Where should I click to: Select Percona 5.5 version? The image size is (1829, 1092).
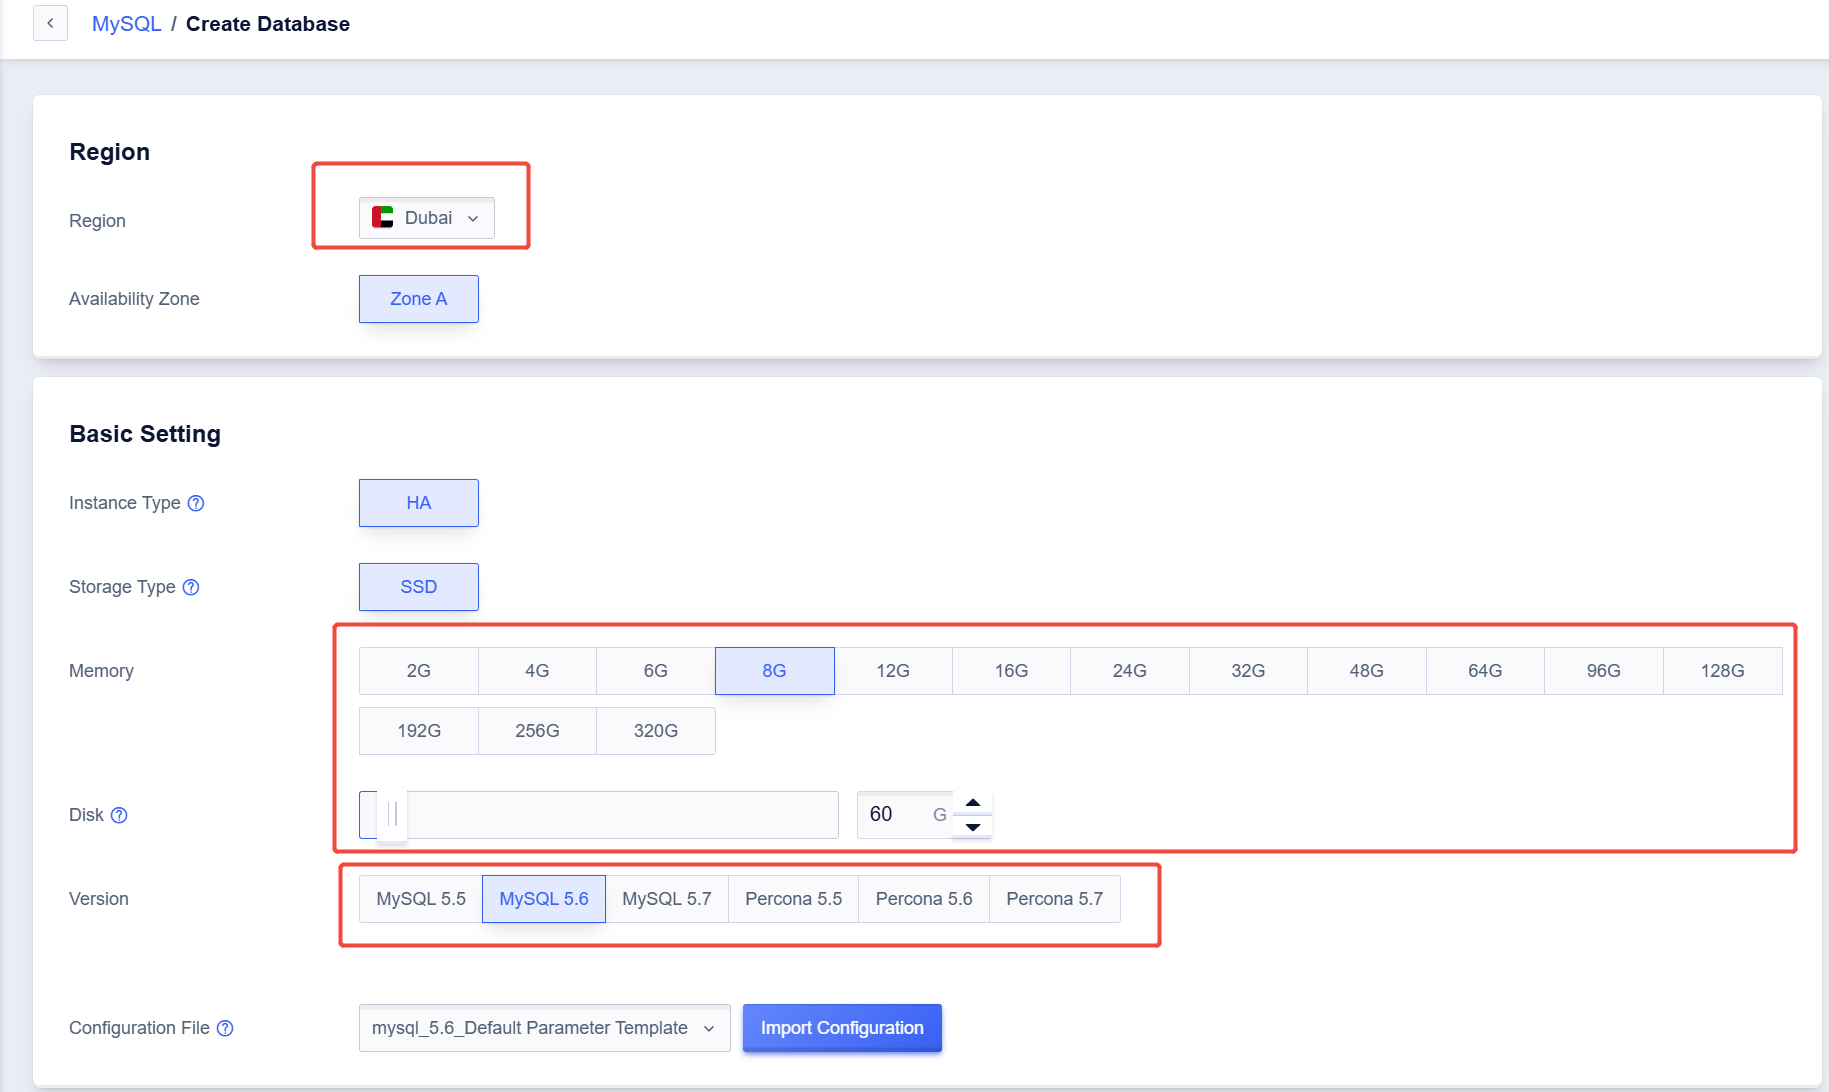pos(794,899)
